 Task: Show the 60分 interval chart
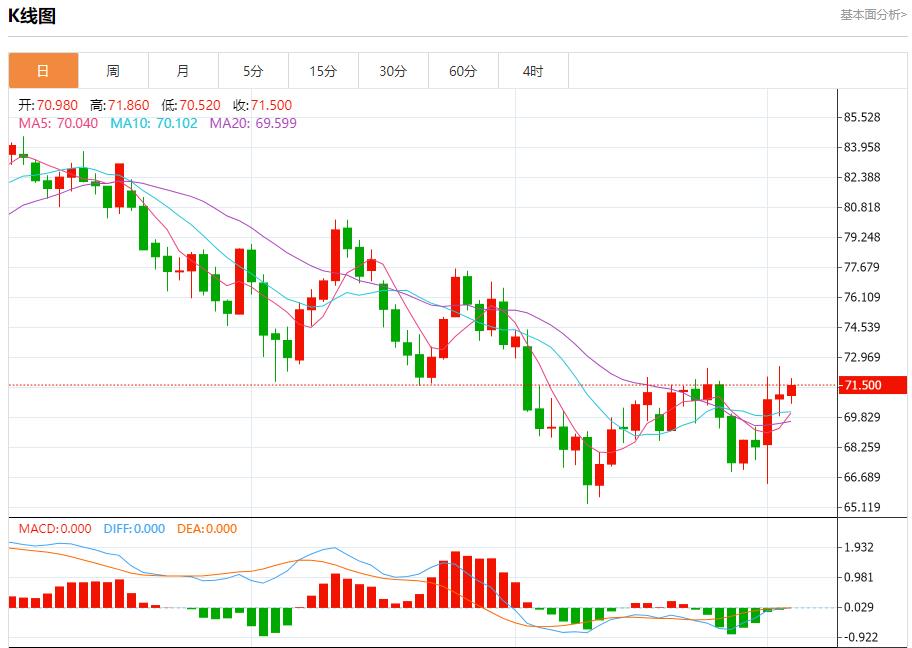pyautogui.click(x=463, y=71)
